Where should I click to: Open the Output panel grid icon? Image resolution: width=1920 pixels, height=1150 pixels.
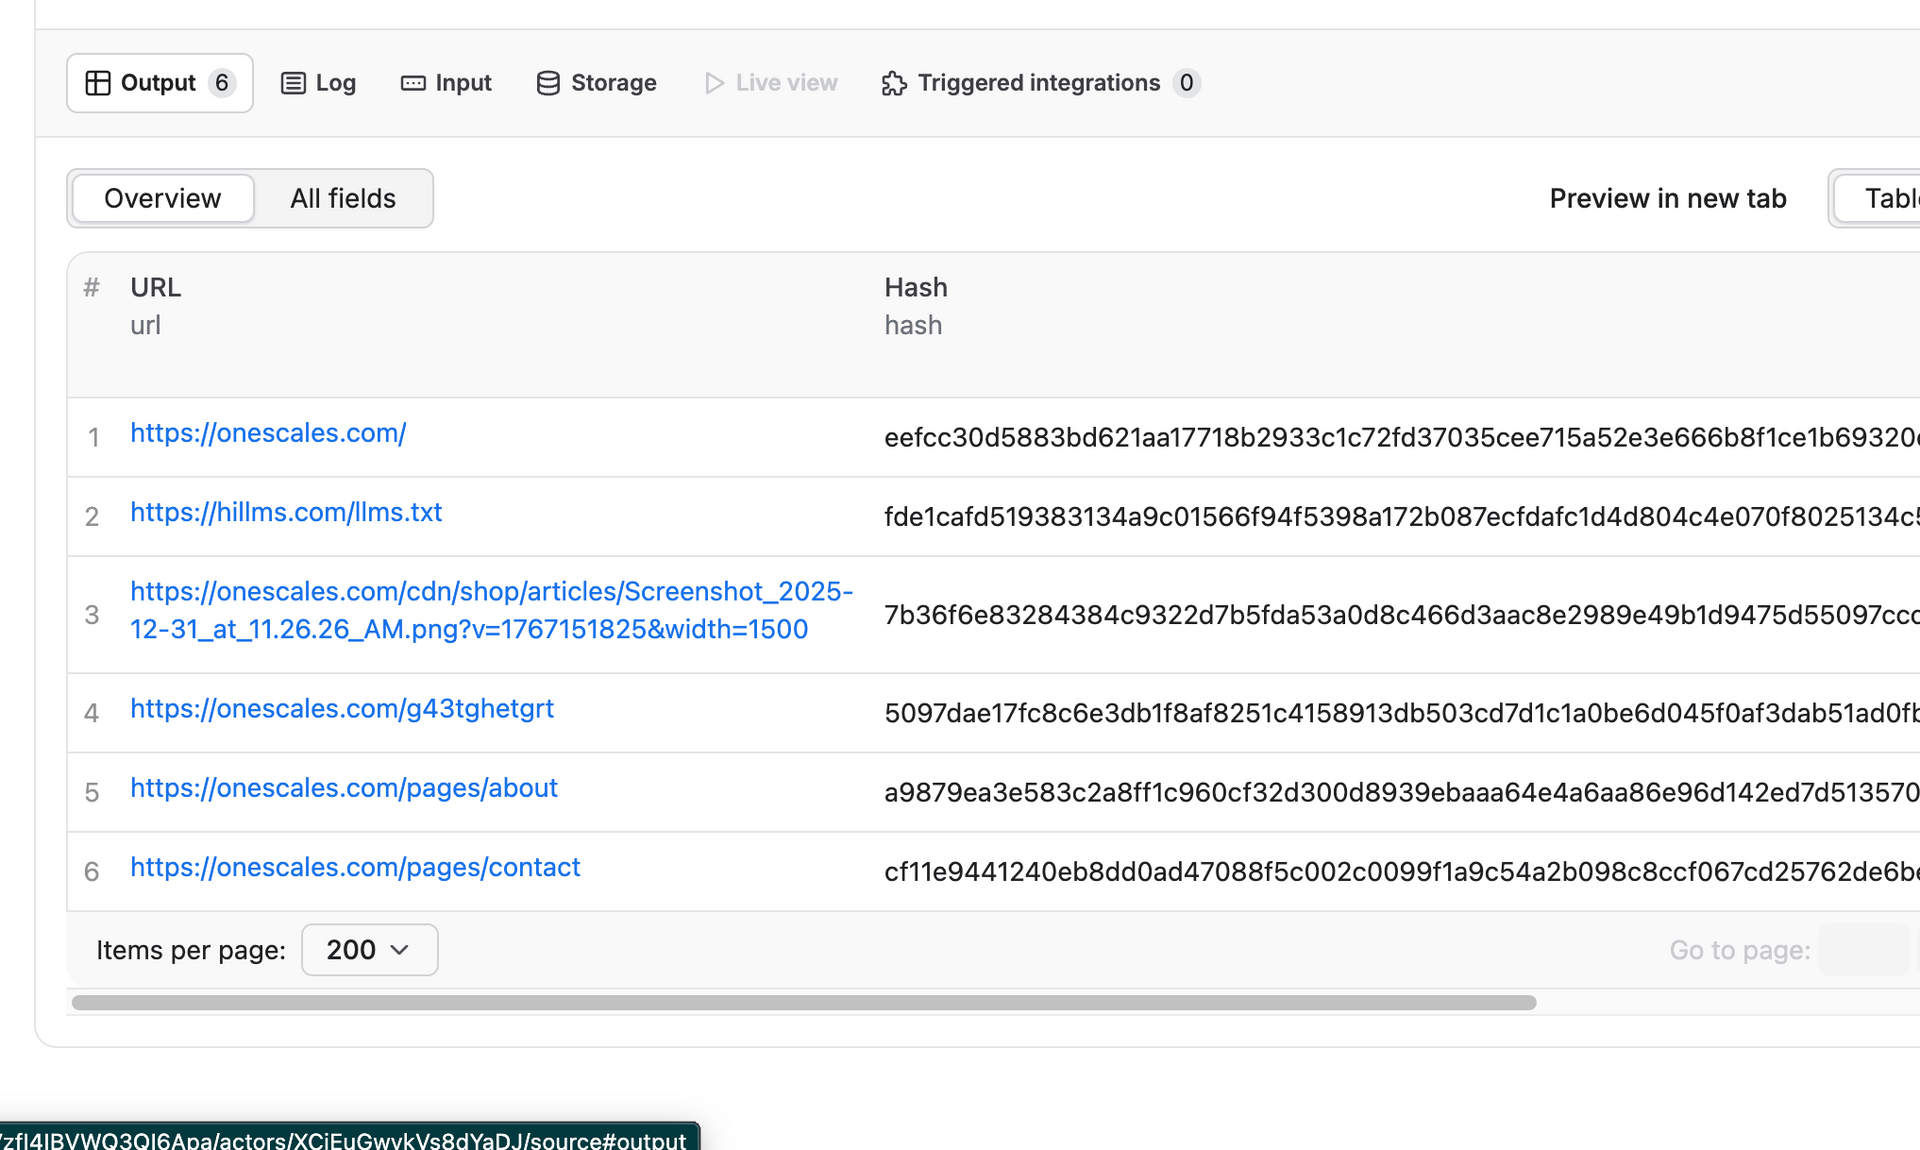pos(99,83)
